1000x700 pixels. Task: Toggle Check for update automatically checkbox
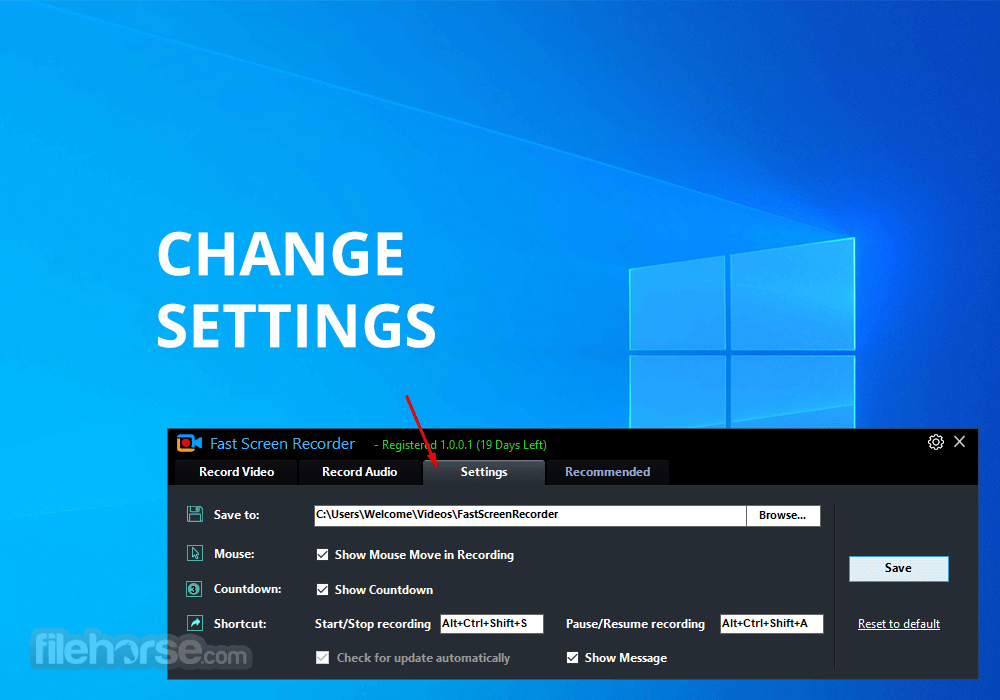click(x=322, y=657)
